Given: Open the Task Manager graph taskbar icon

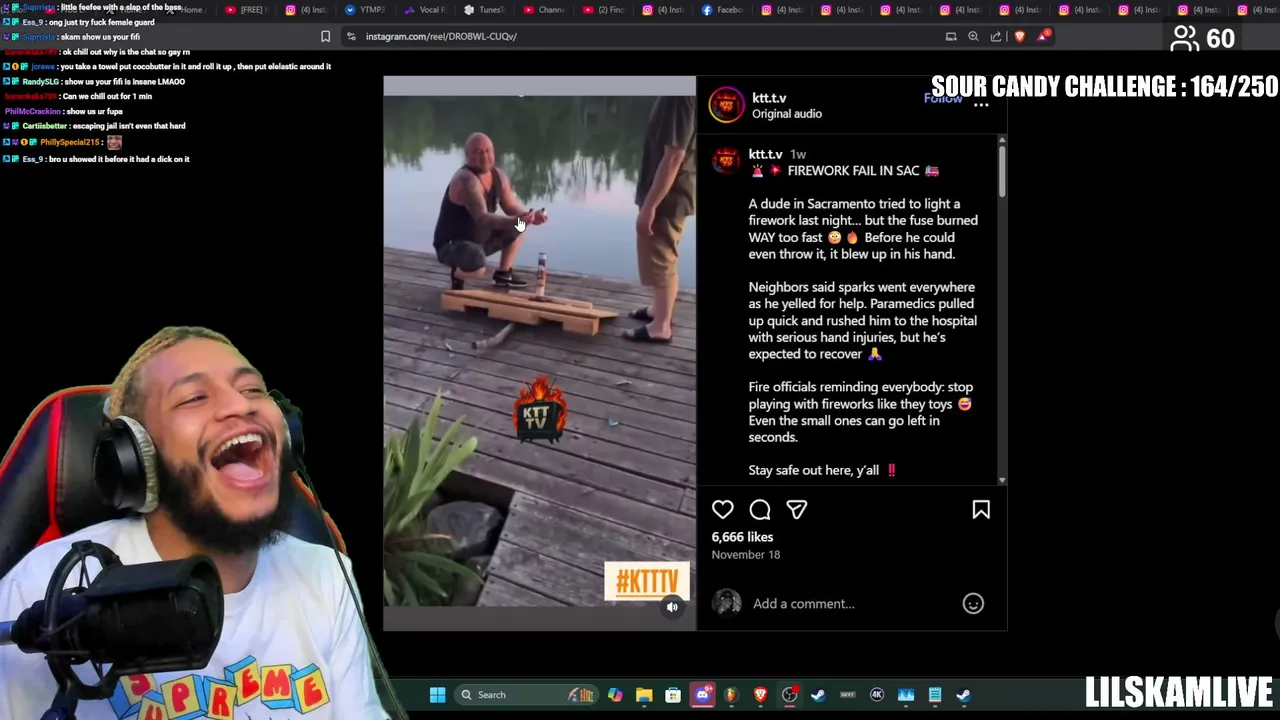Looking at the screenshot, I should pyautogui.click(x=906, y=695).
